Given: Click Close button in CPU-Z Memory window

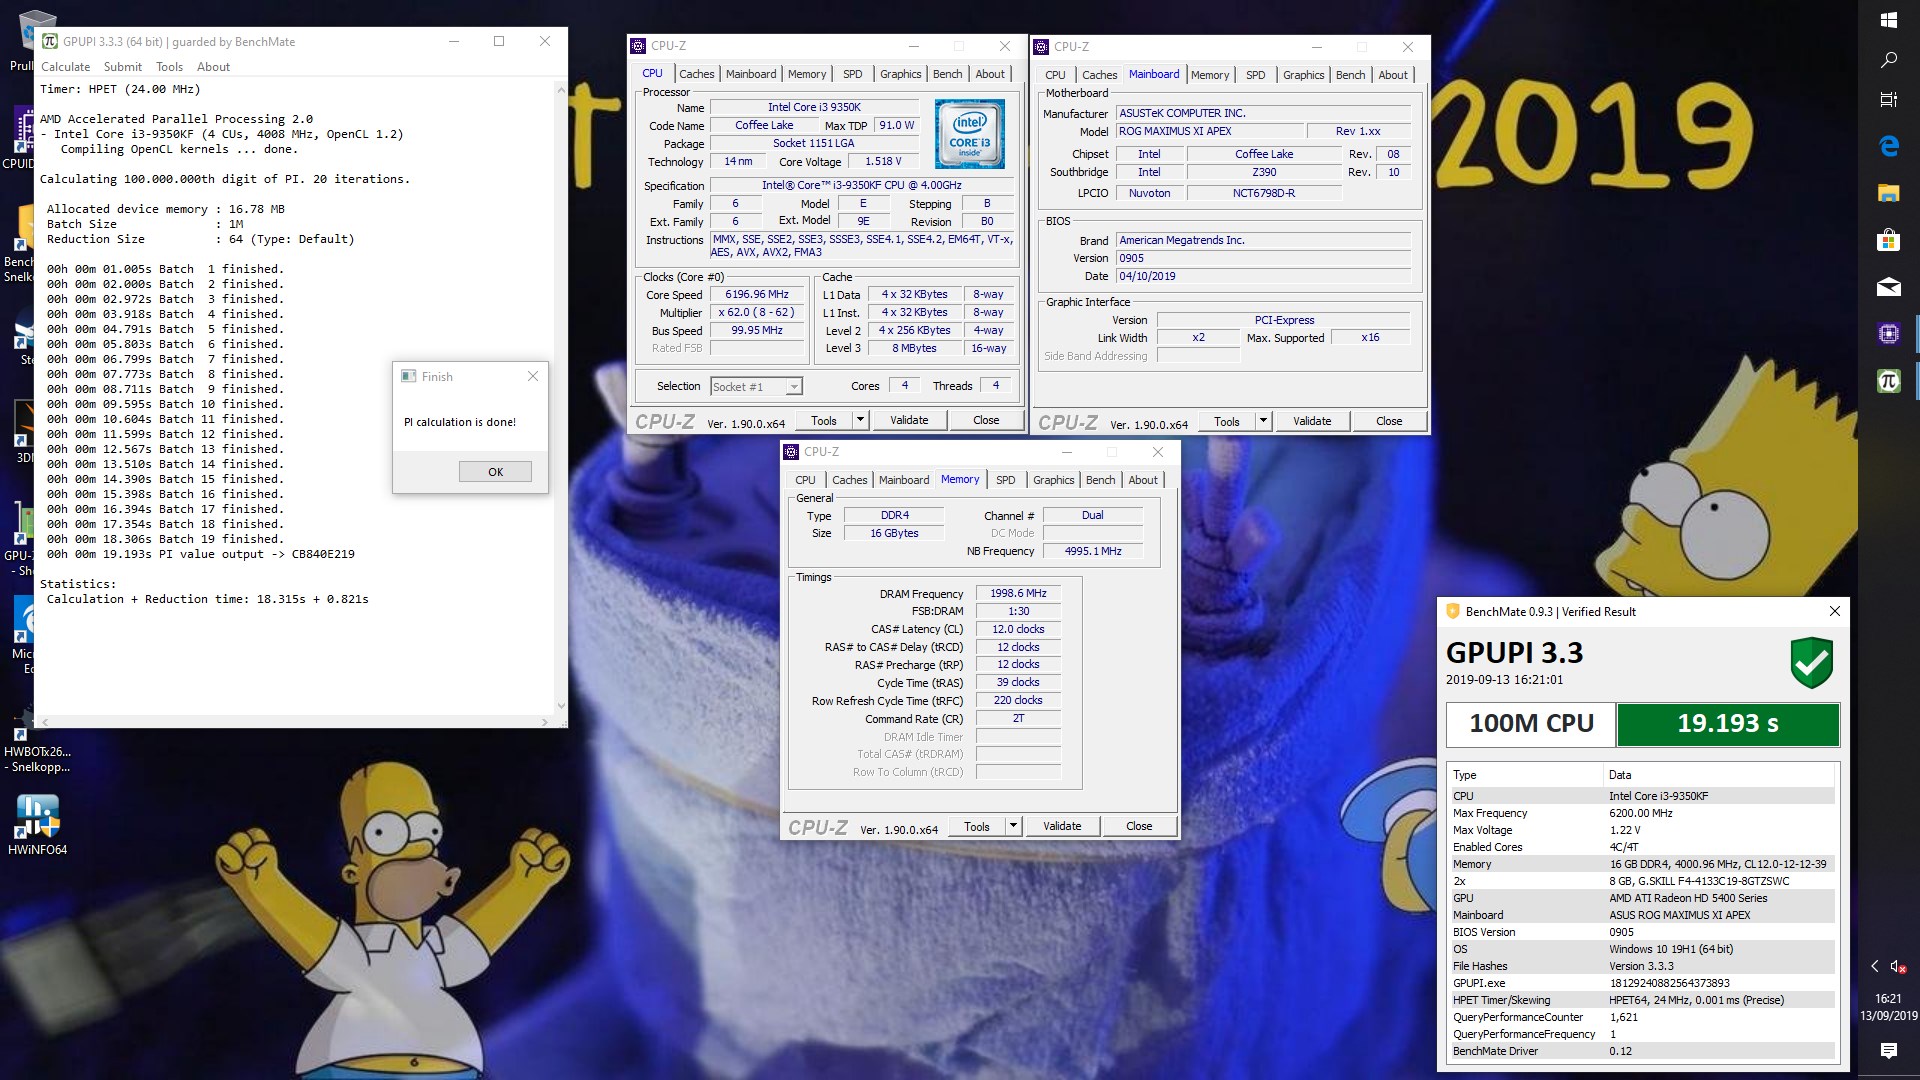Looking at the screenshot, I should point(1138,826).
